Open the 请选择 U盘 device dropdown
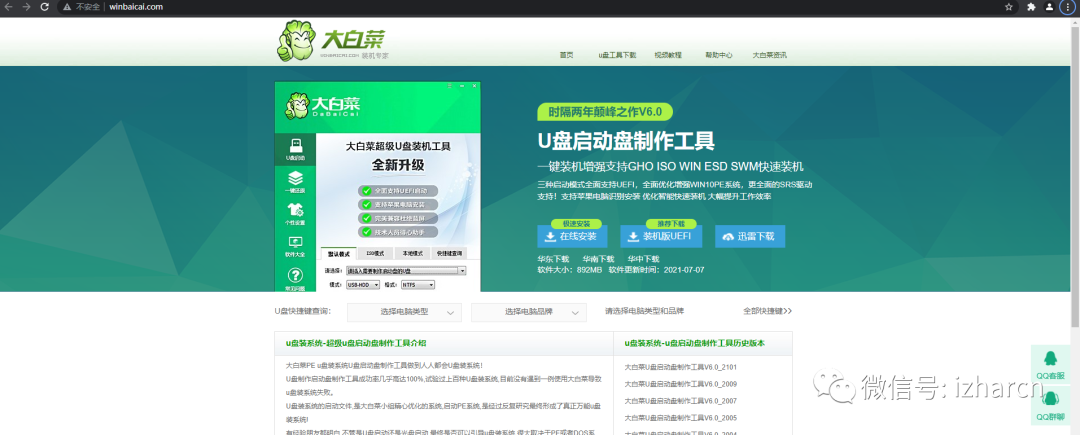This screenshot has width=1080, height=435. pos(406,271)
